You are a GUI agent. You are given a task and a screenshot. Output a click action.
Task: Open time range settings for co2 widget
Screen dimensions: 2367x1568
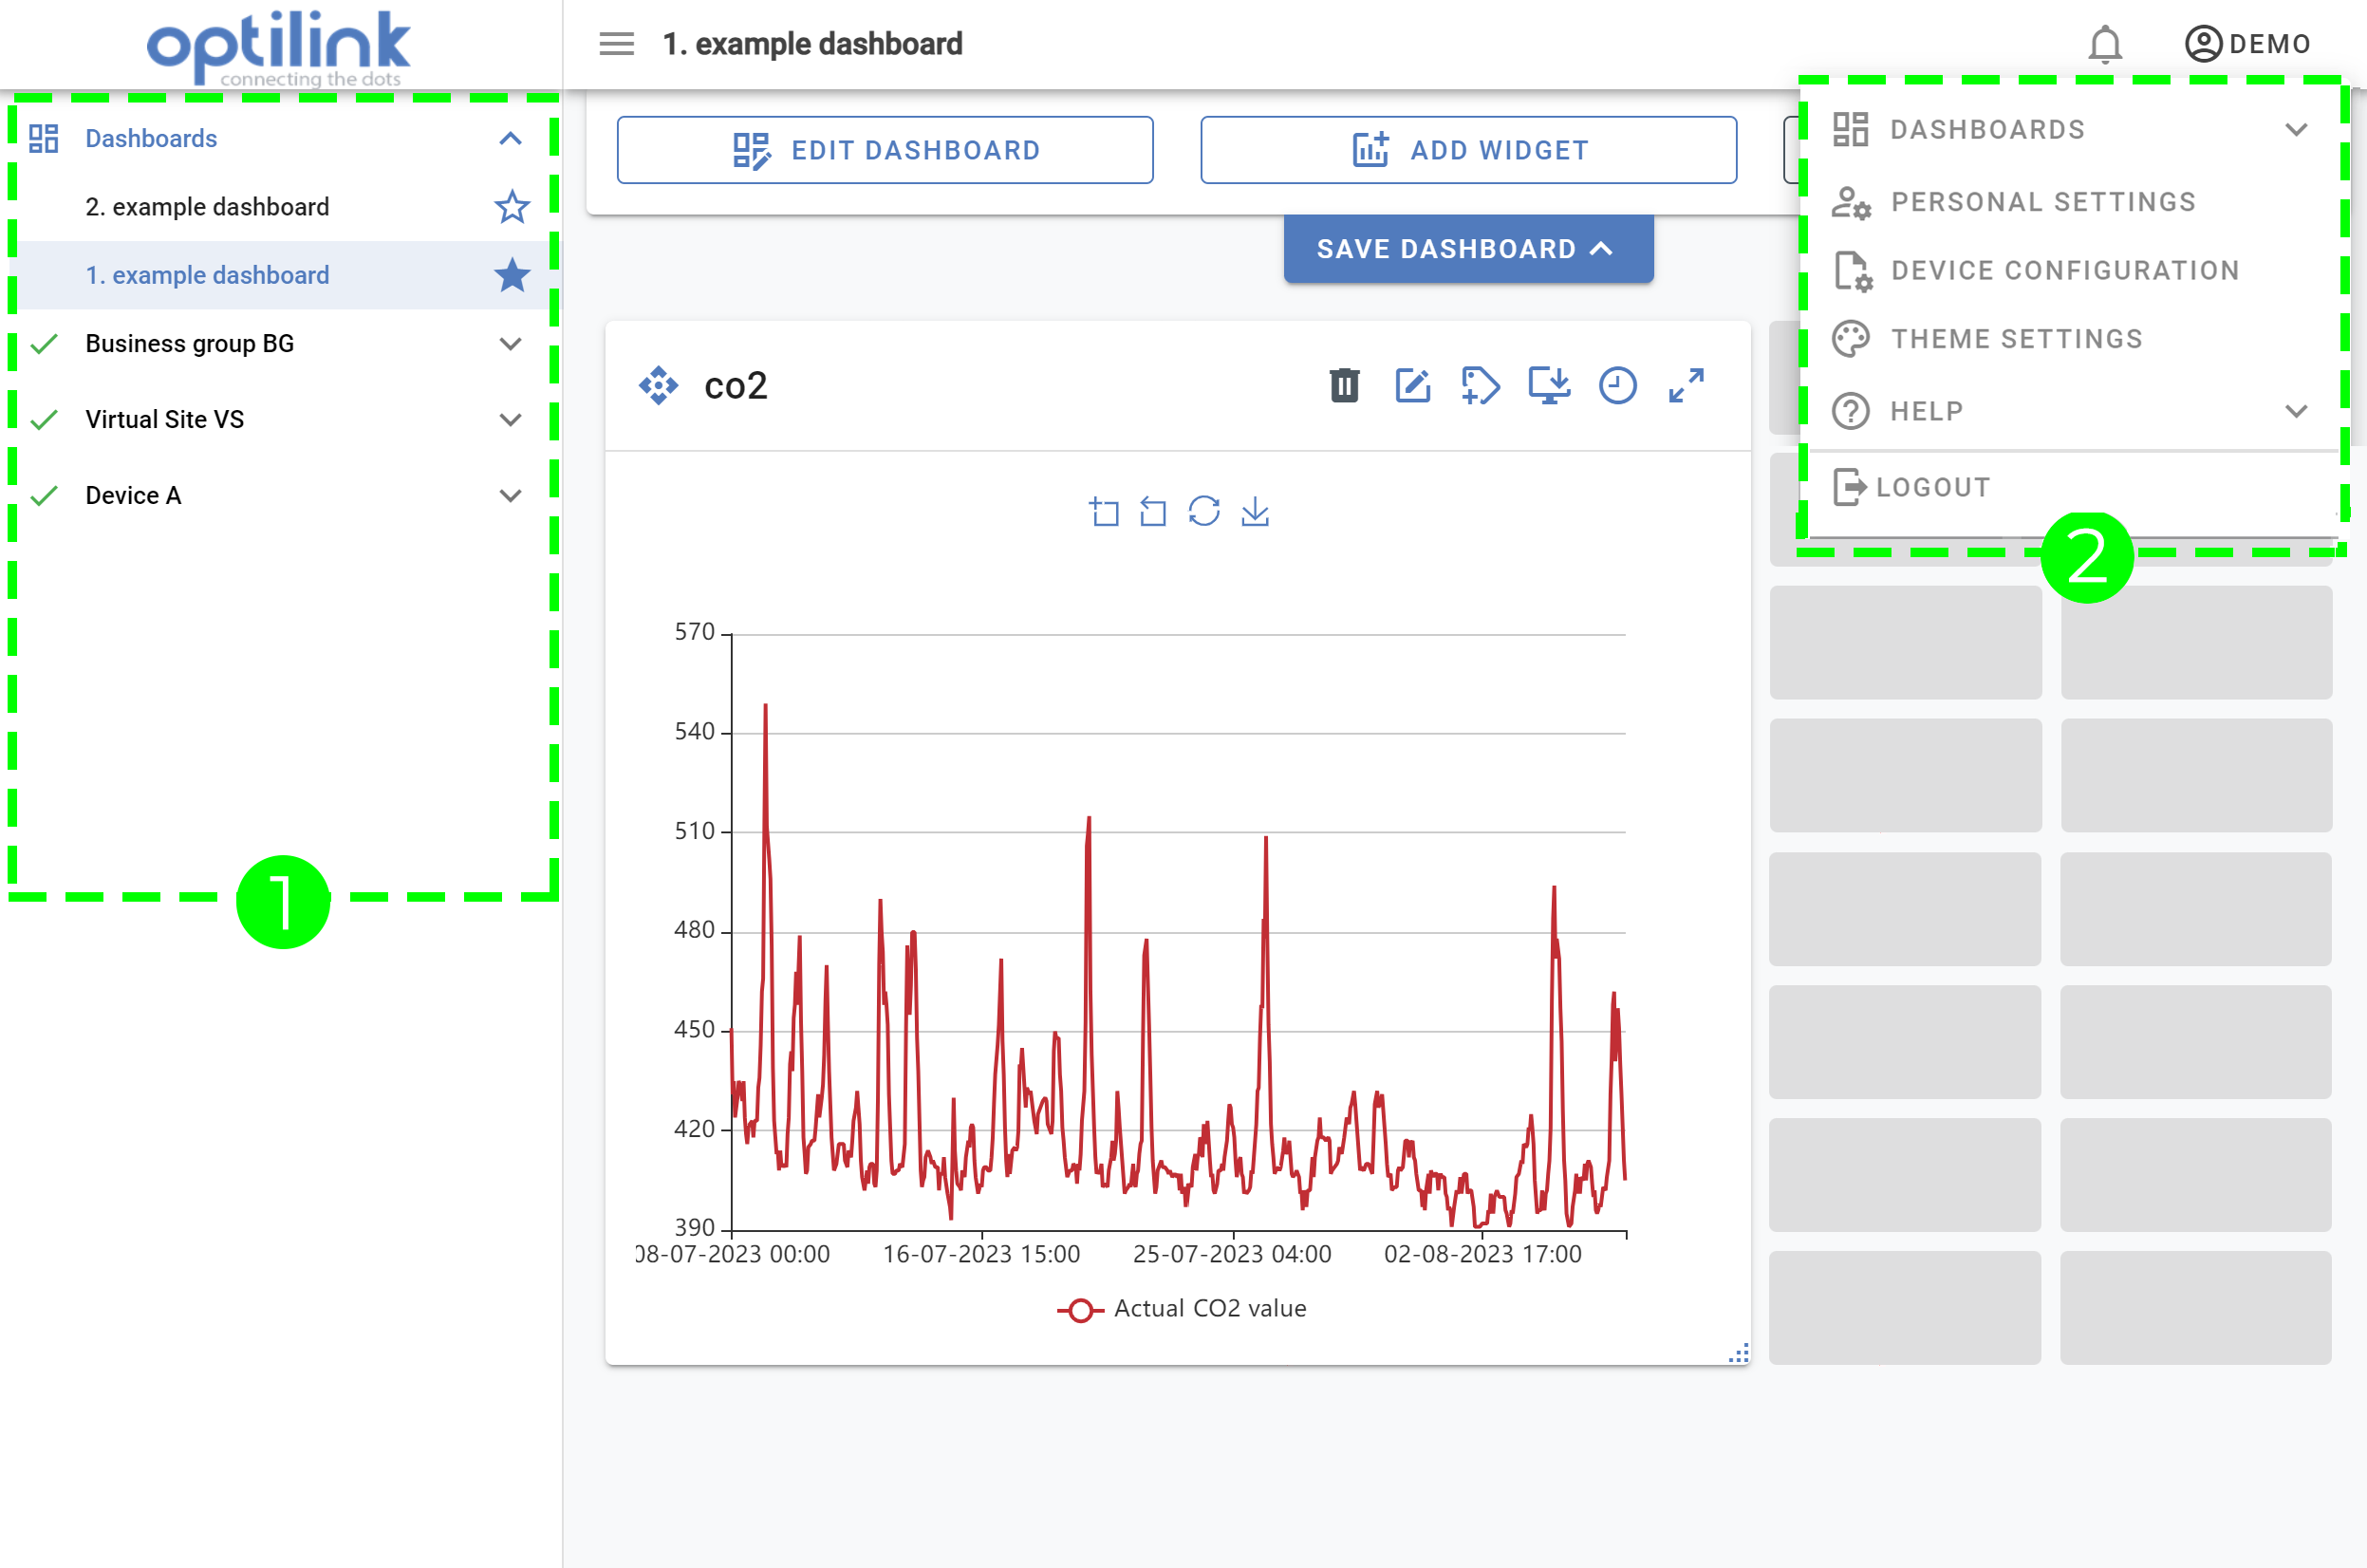pyautogui.click(x=1617, y=385)
